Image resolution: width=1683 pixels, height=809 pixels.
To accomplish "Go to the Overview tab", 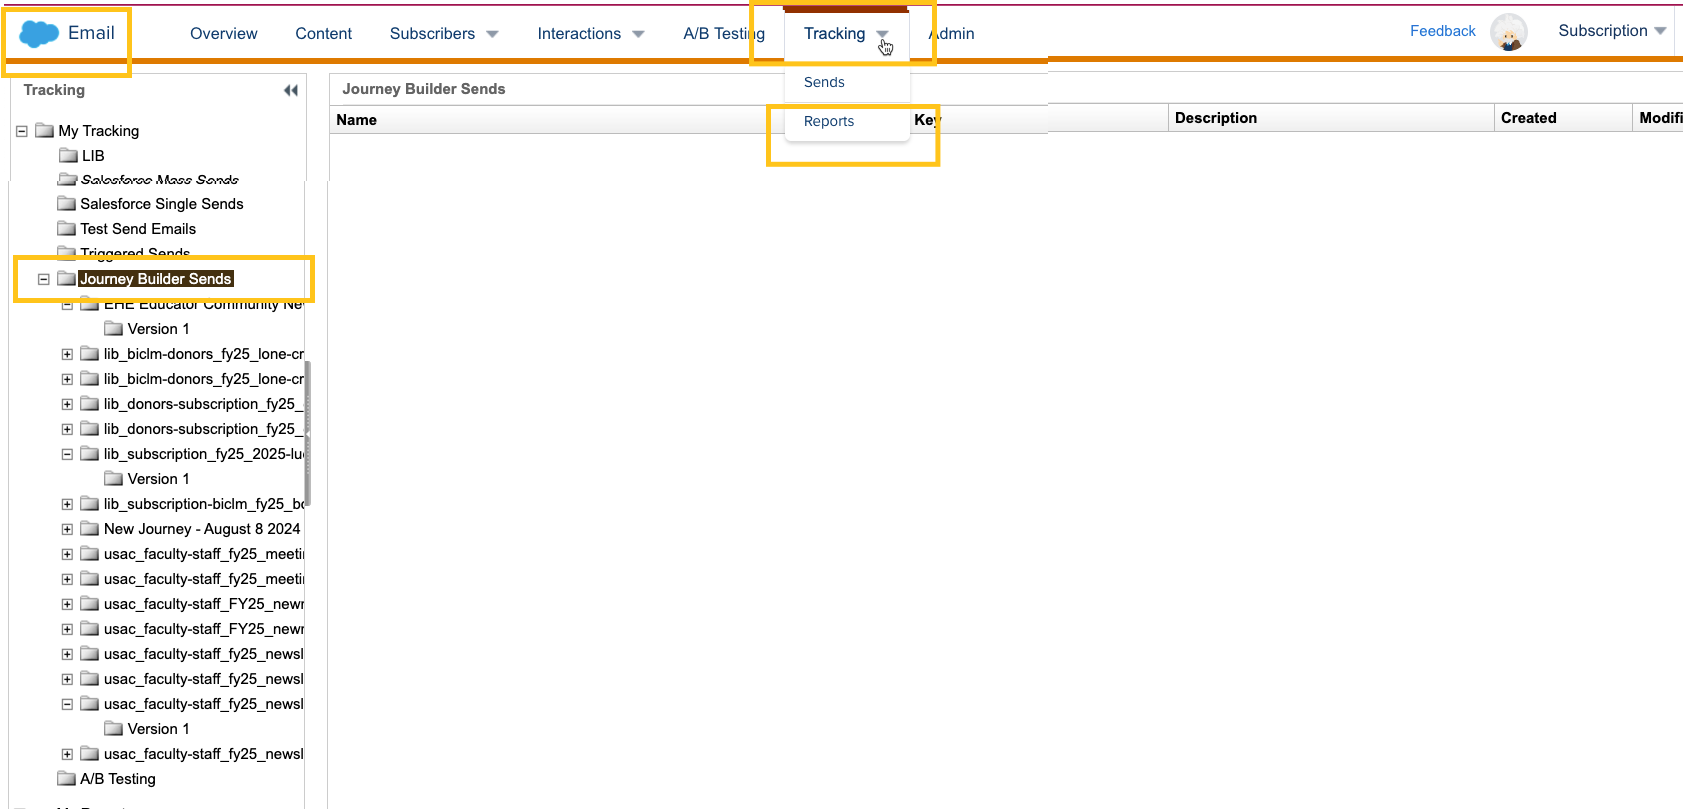I will pos(224,33).
